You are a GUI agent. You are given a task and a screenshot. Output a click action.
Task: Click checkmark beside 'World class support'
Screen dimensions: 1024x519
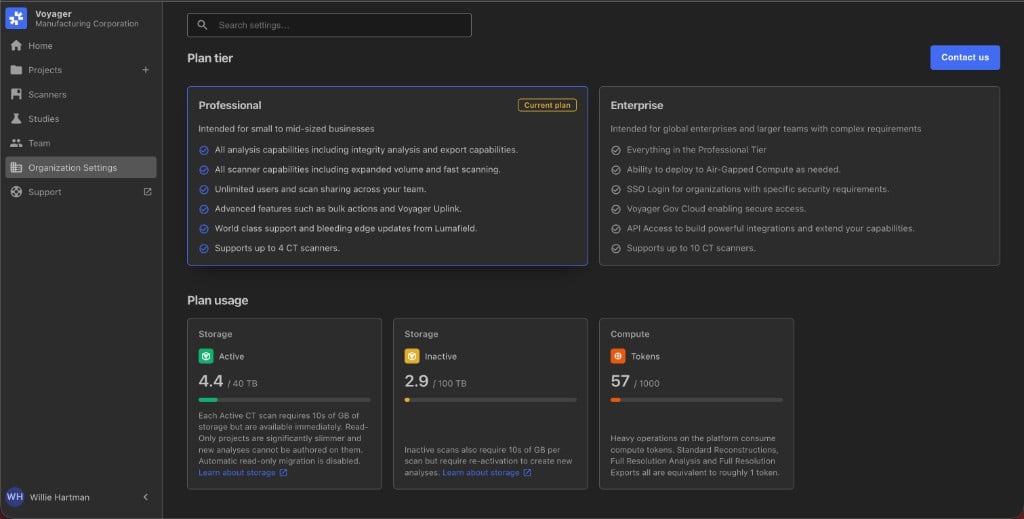point(204,228)
